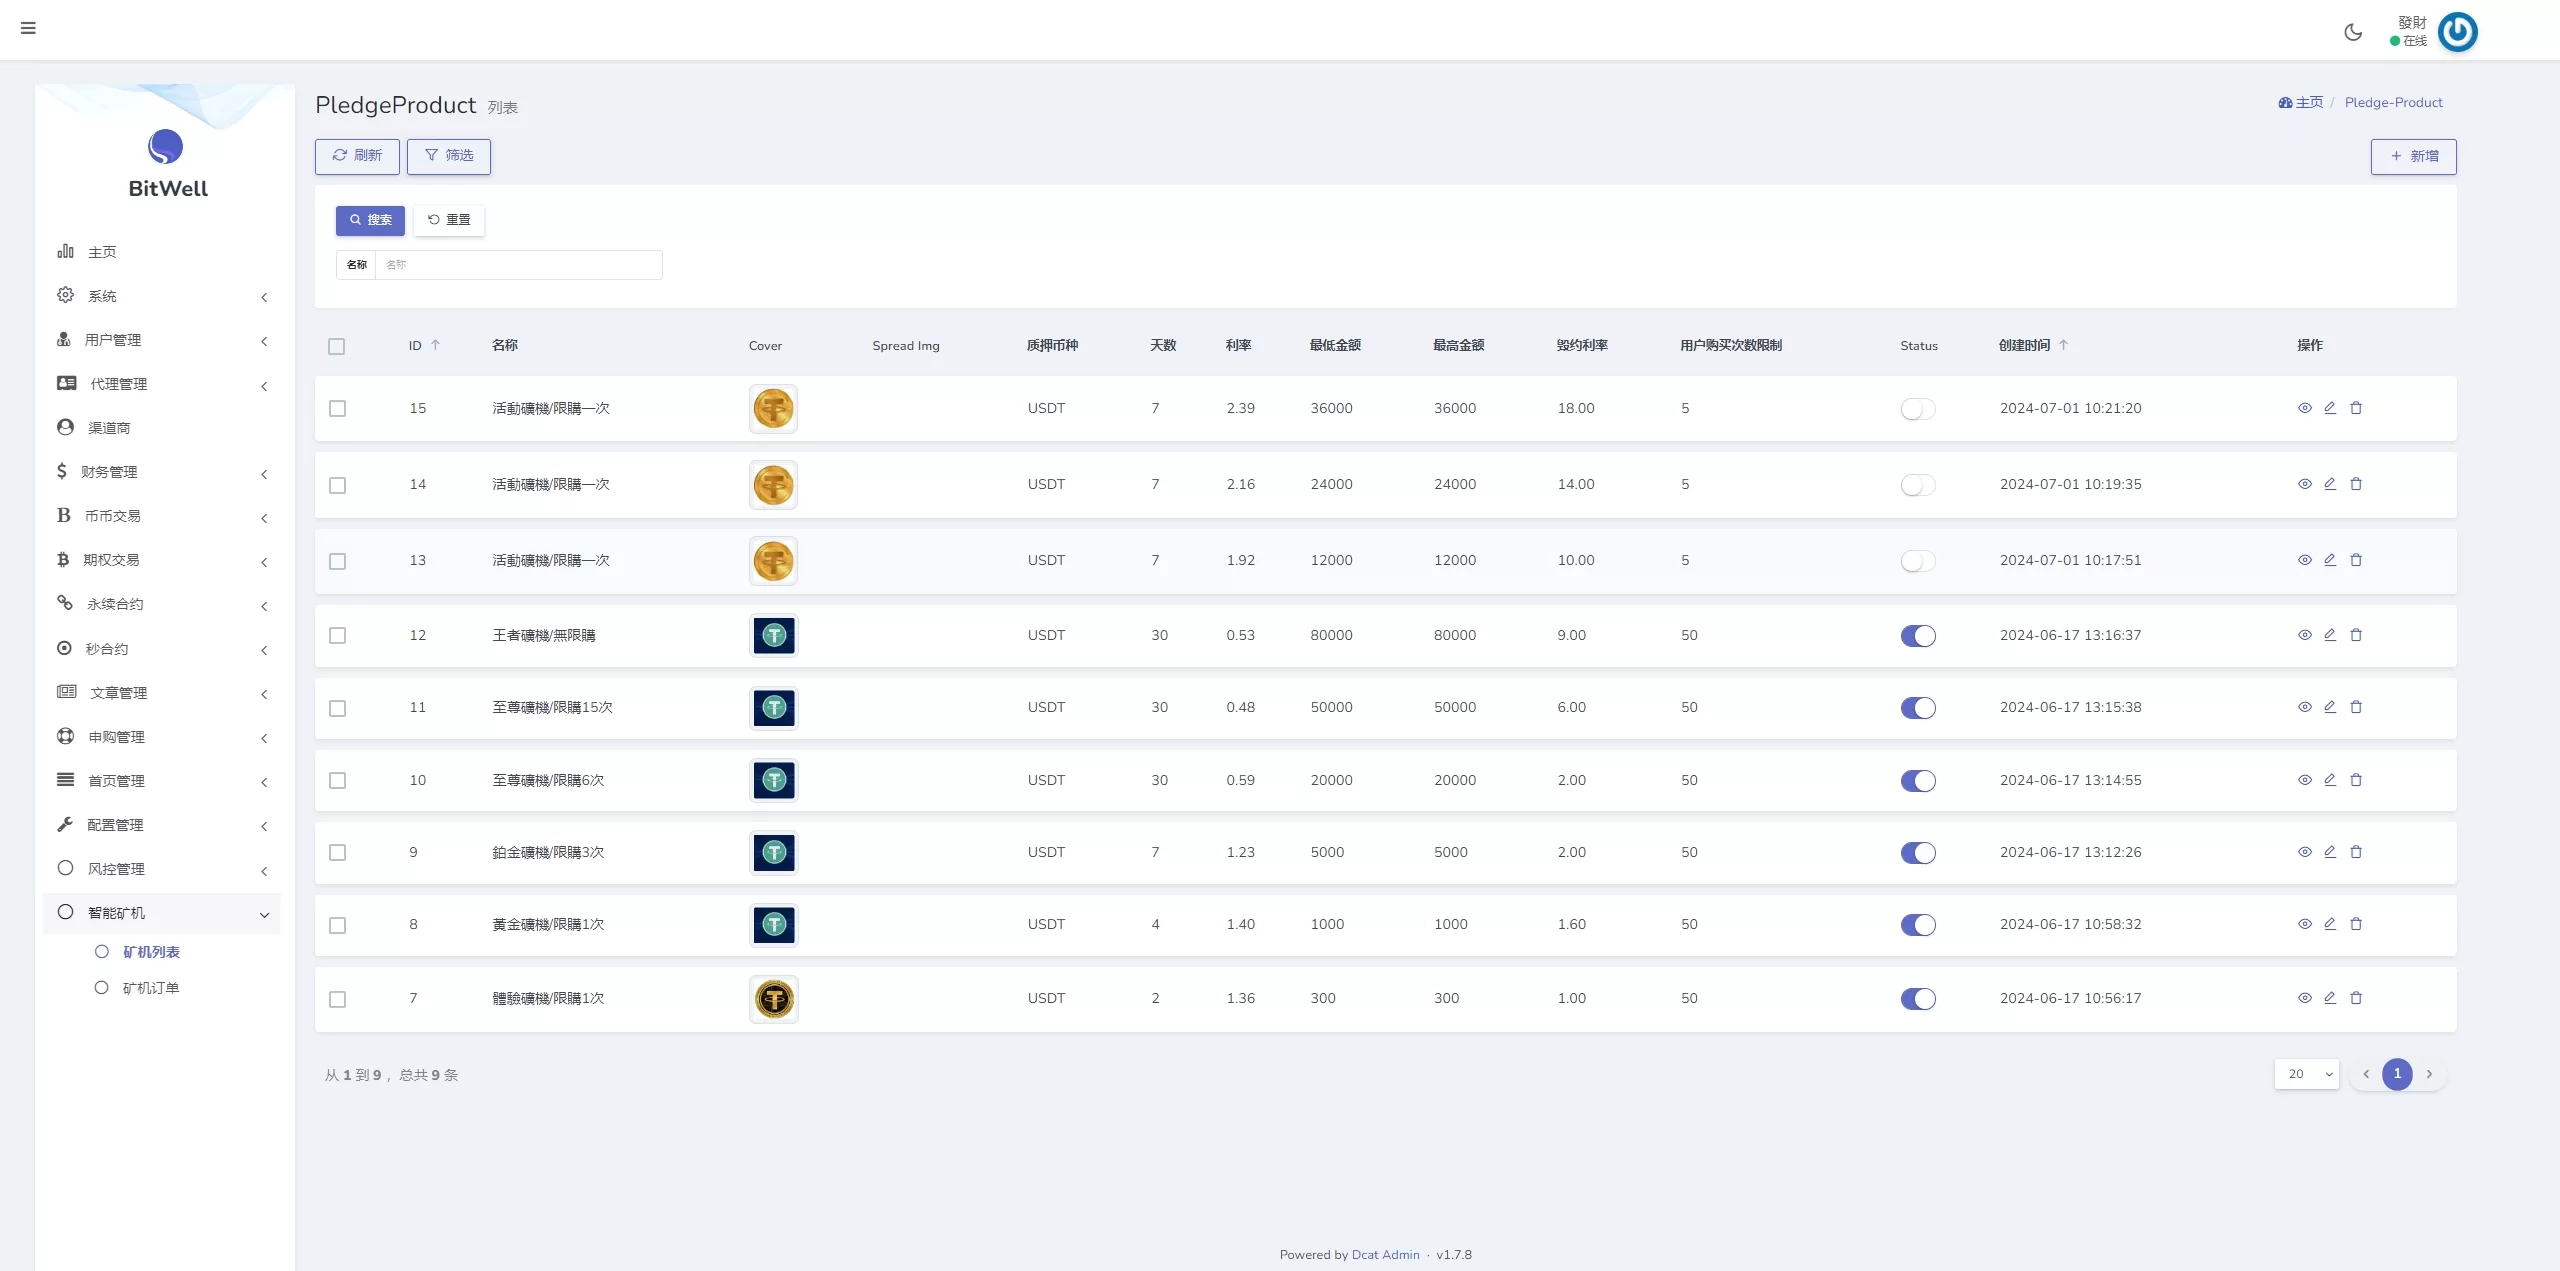Image resolution: width=2560 pixels, height=1271 pixels.
Task: Sort by ID column arrow icon
Action: (x=435, y=345)
